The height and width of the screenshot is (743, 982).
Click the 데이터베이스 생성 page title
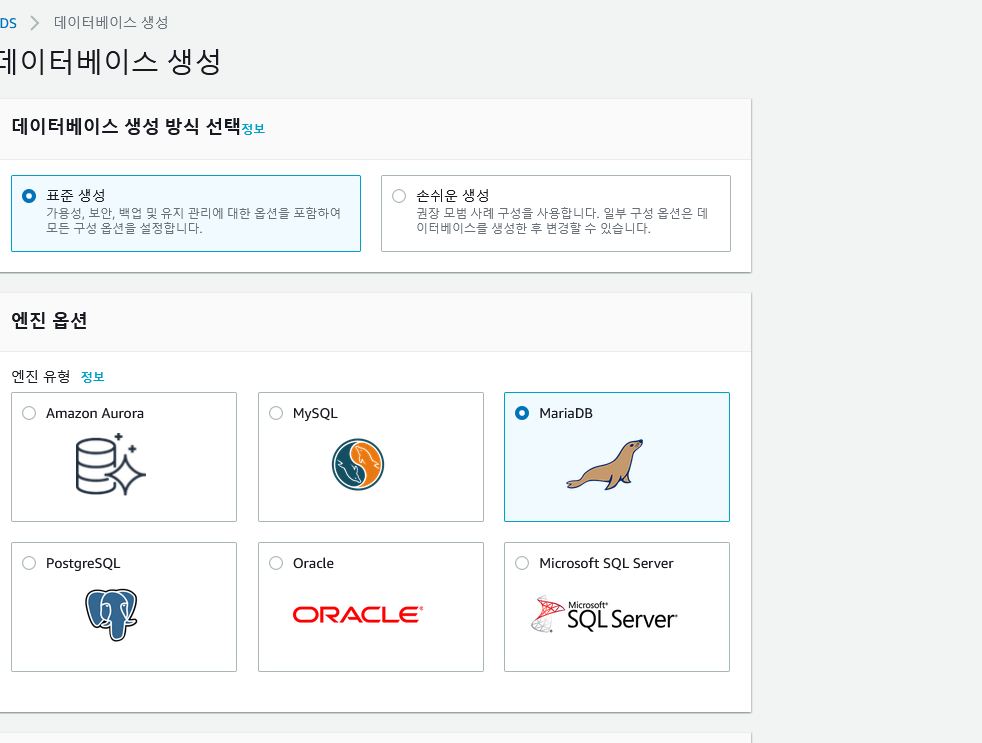tap(110, 62)
